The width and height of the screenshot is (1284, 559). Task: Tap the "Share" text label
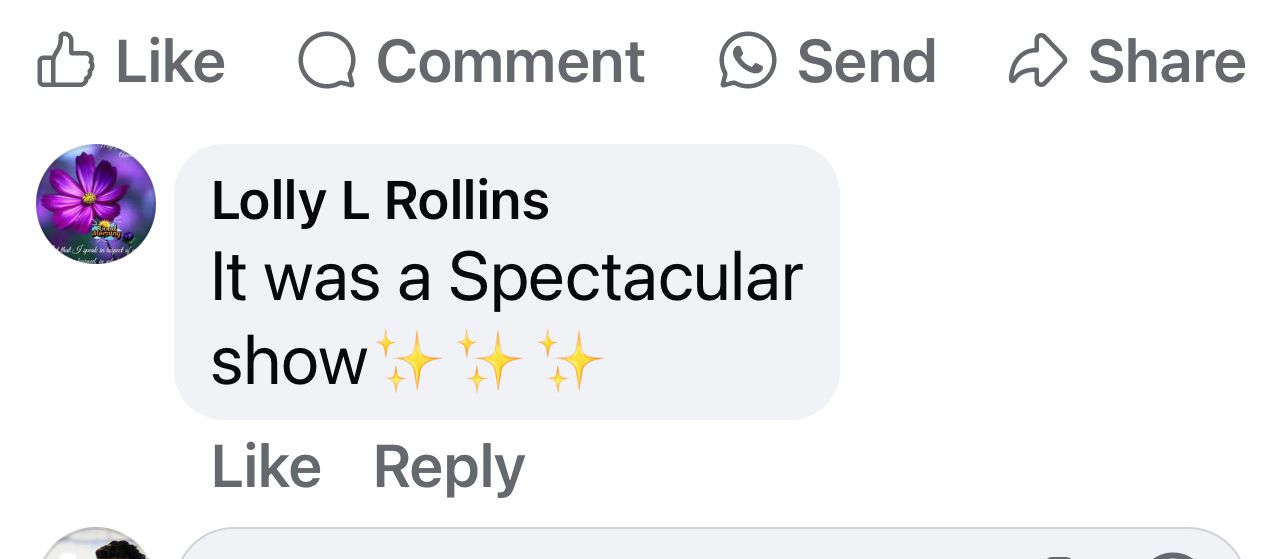(1166, 62)
